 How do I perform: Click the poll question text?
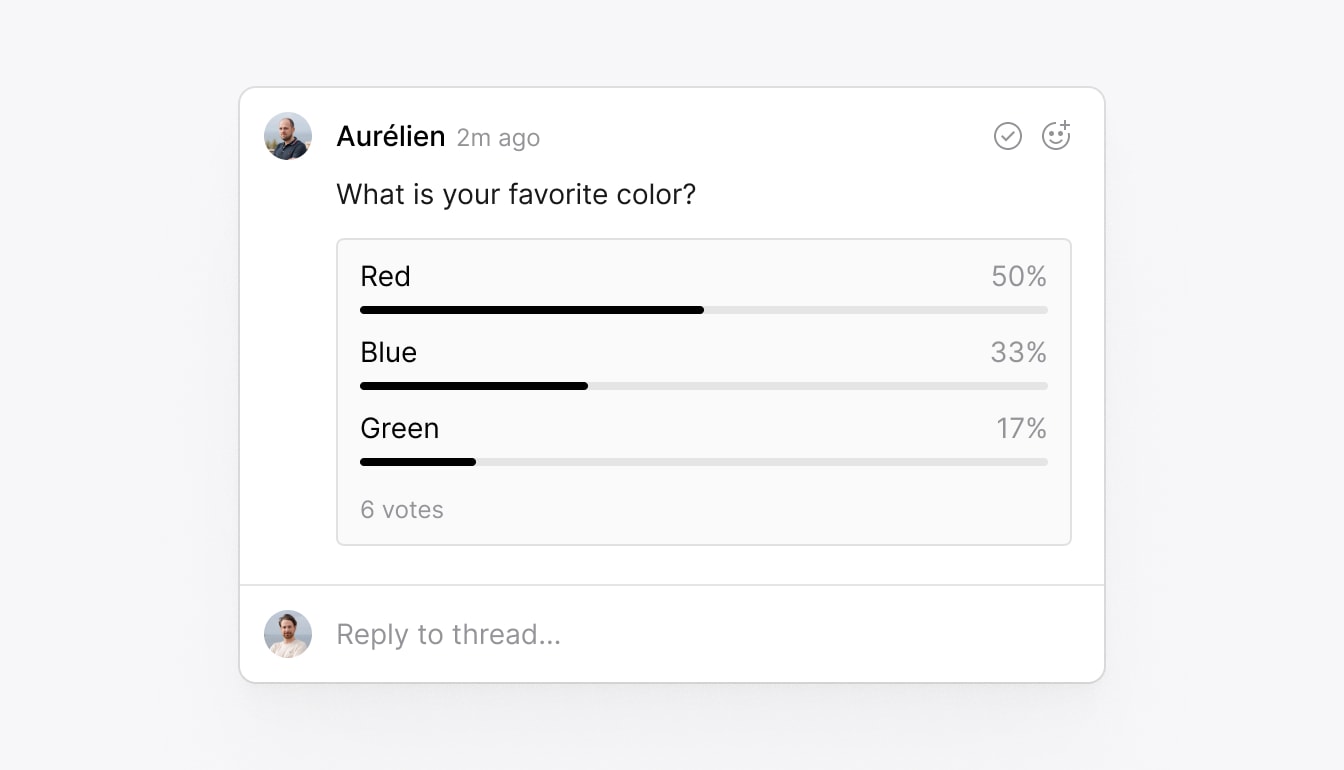(516, 194)
